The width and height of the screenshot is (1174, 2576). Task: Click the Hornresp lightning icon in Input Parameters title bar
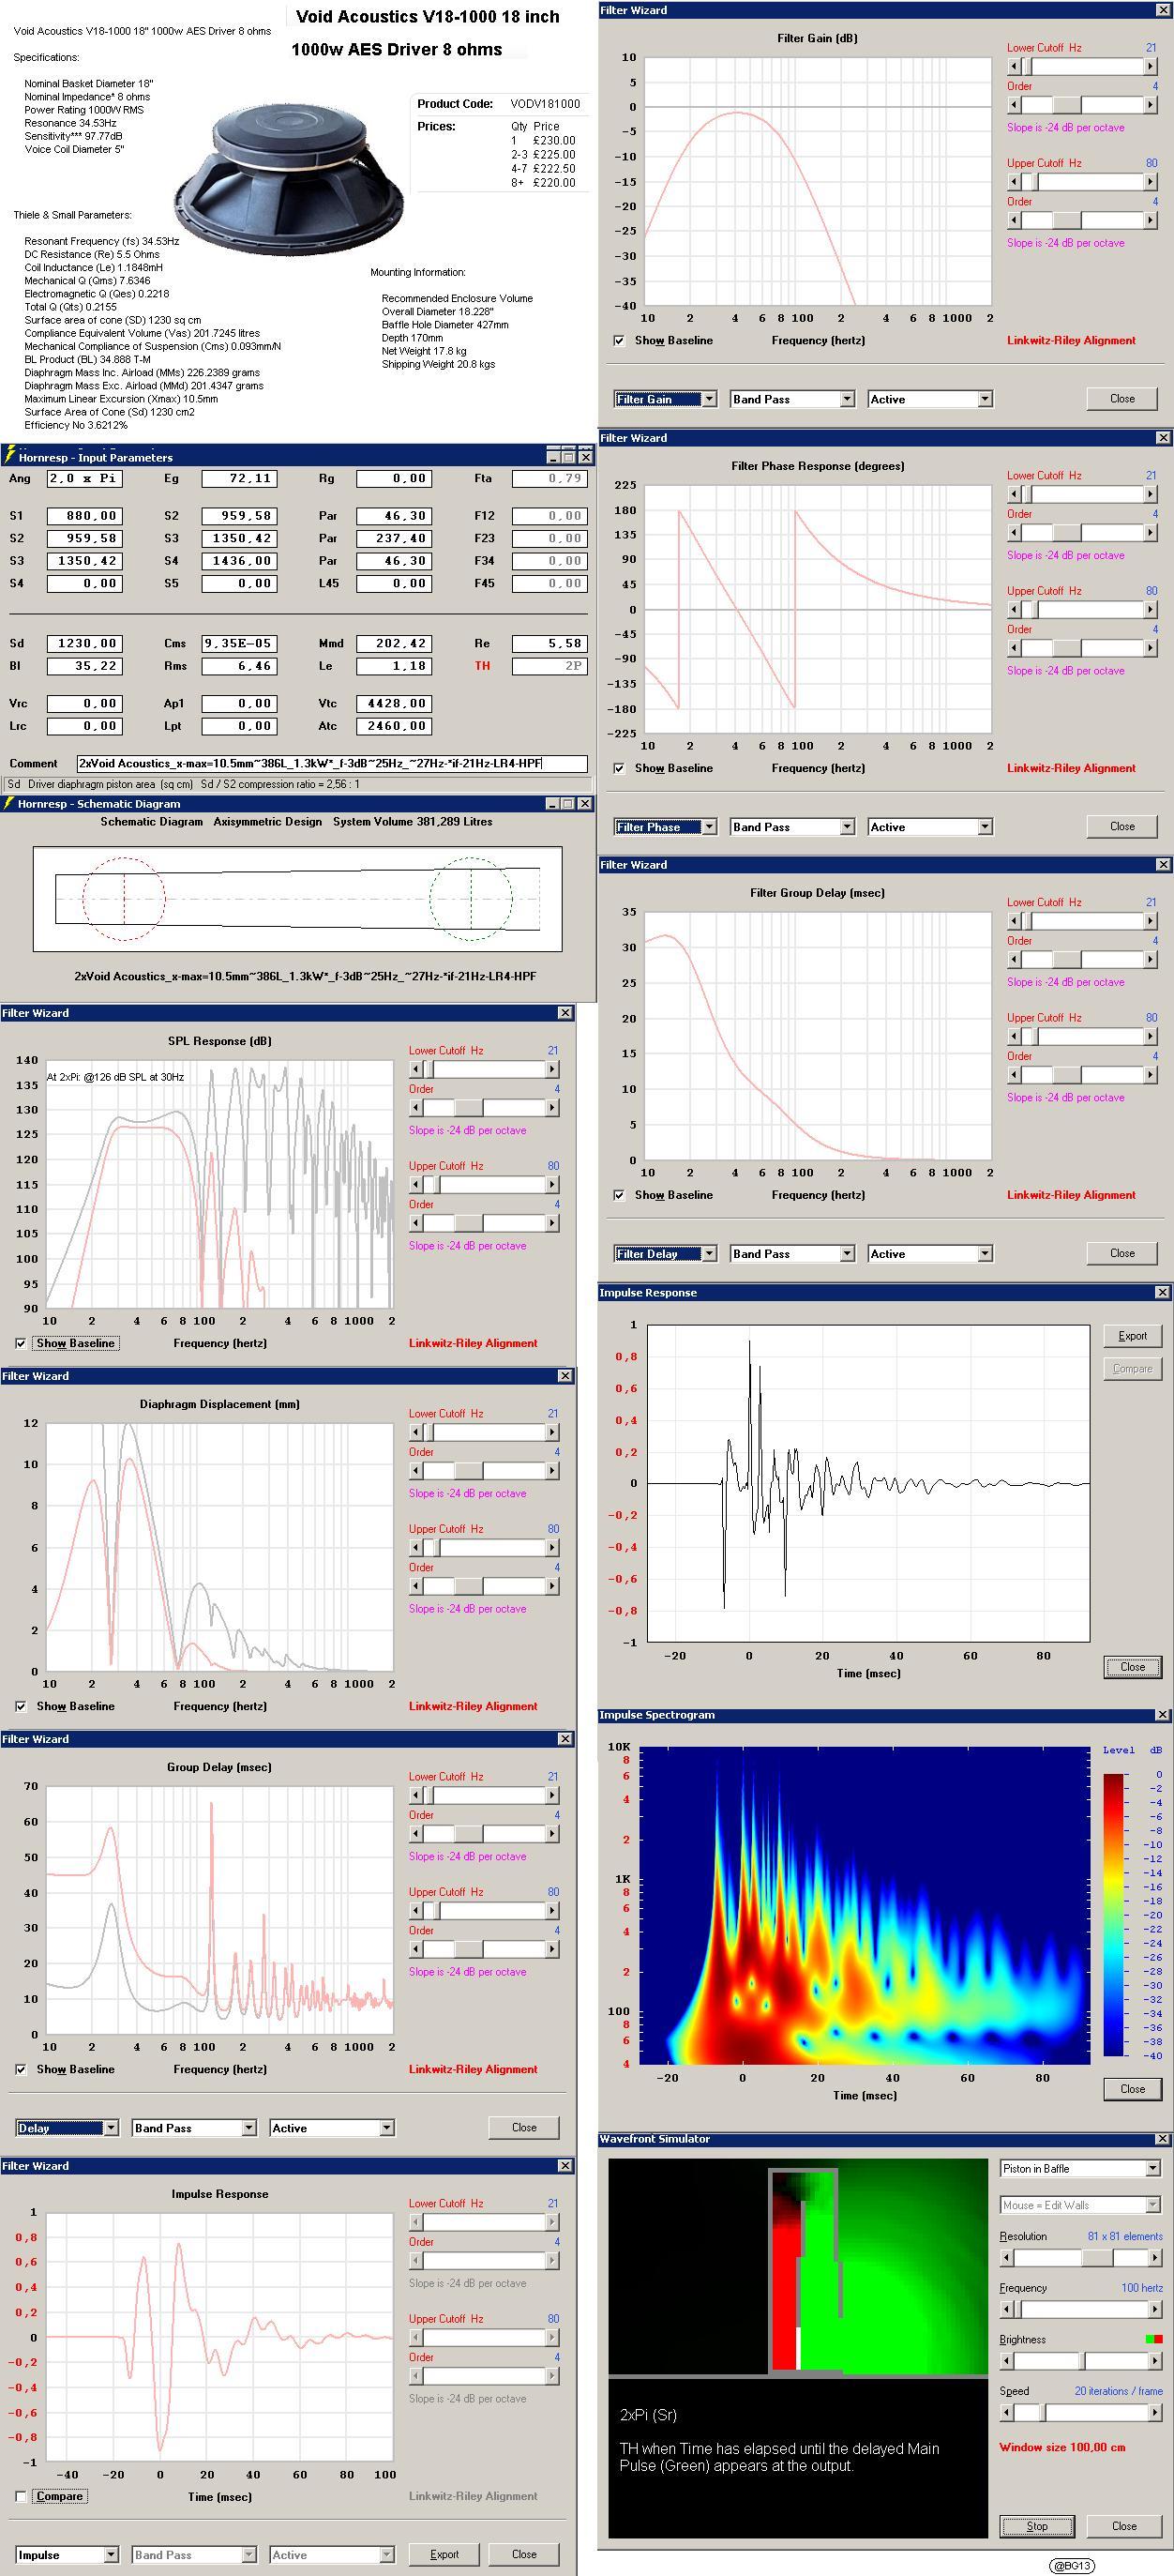point(9,456)
